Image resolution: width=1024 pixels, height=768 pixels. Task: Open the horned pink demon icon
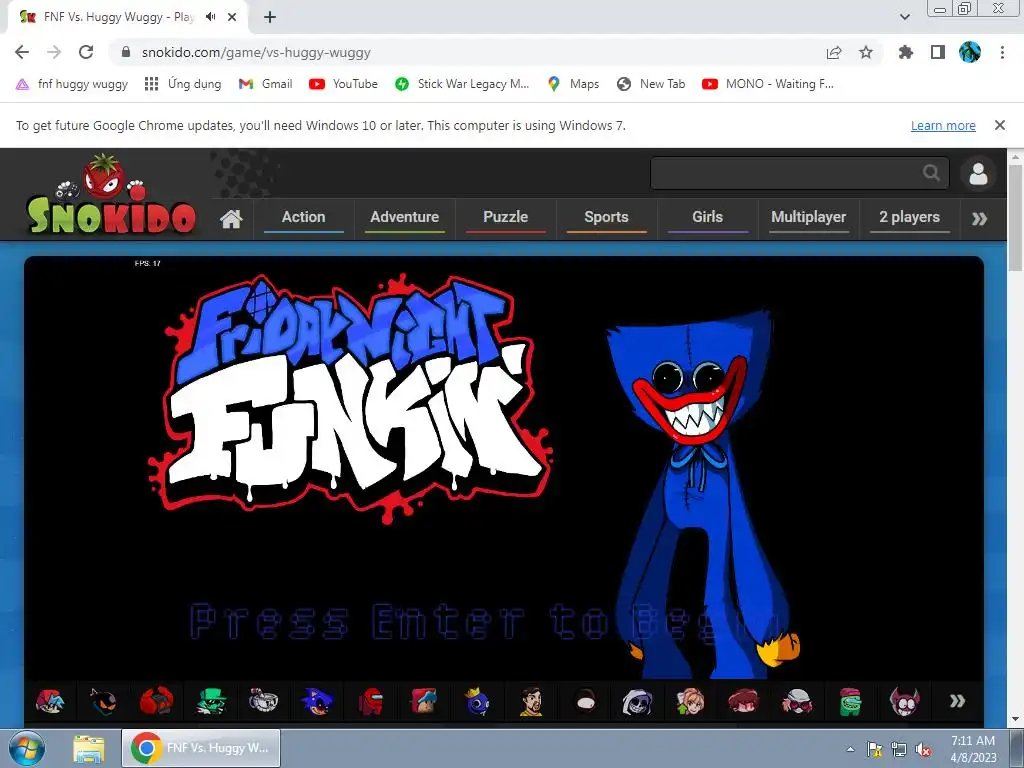(x=904, y=701)
